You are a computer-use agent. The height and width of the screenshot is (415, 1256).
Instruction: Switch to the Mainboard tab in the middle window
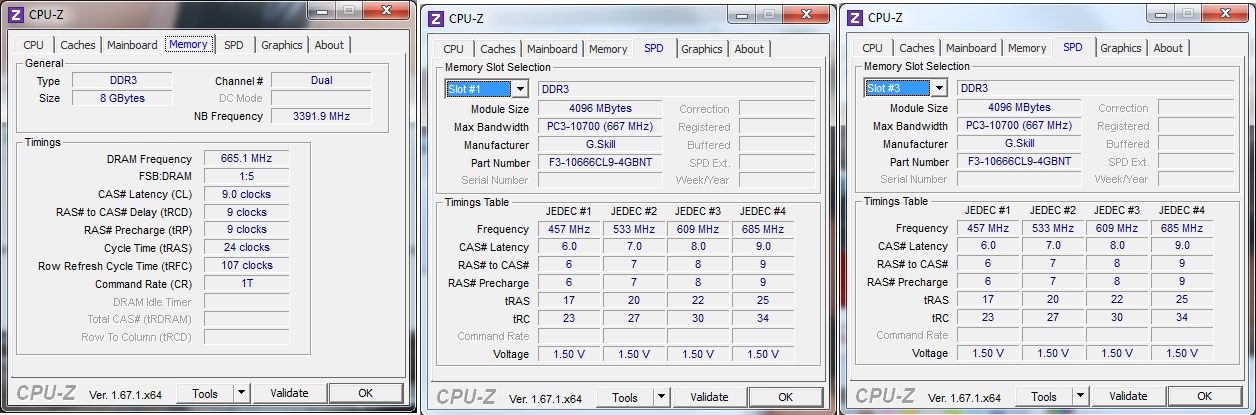[x=552, y=49]
